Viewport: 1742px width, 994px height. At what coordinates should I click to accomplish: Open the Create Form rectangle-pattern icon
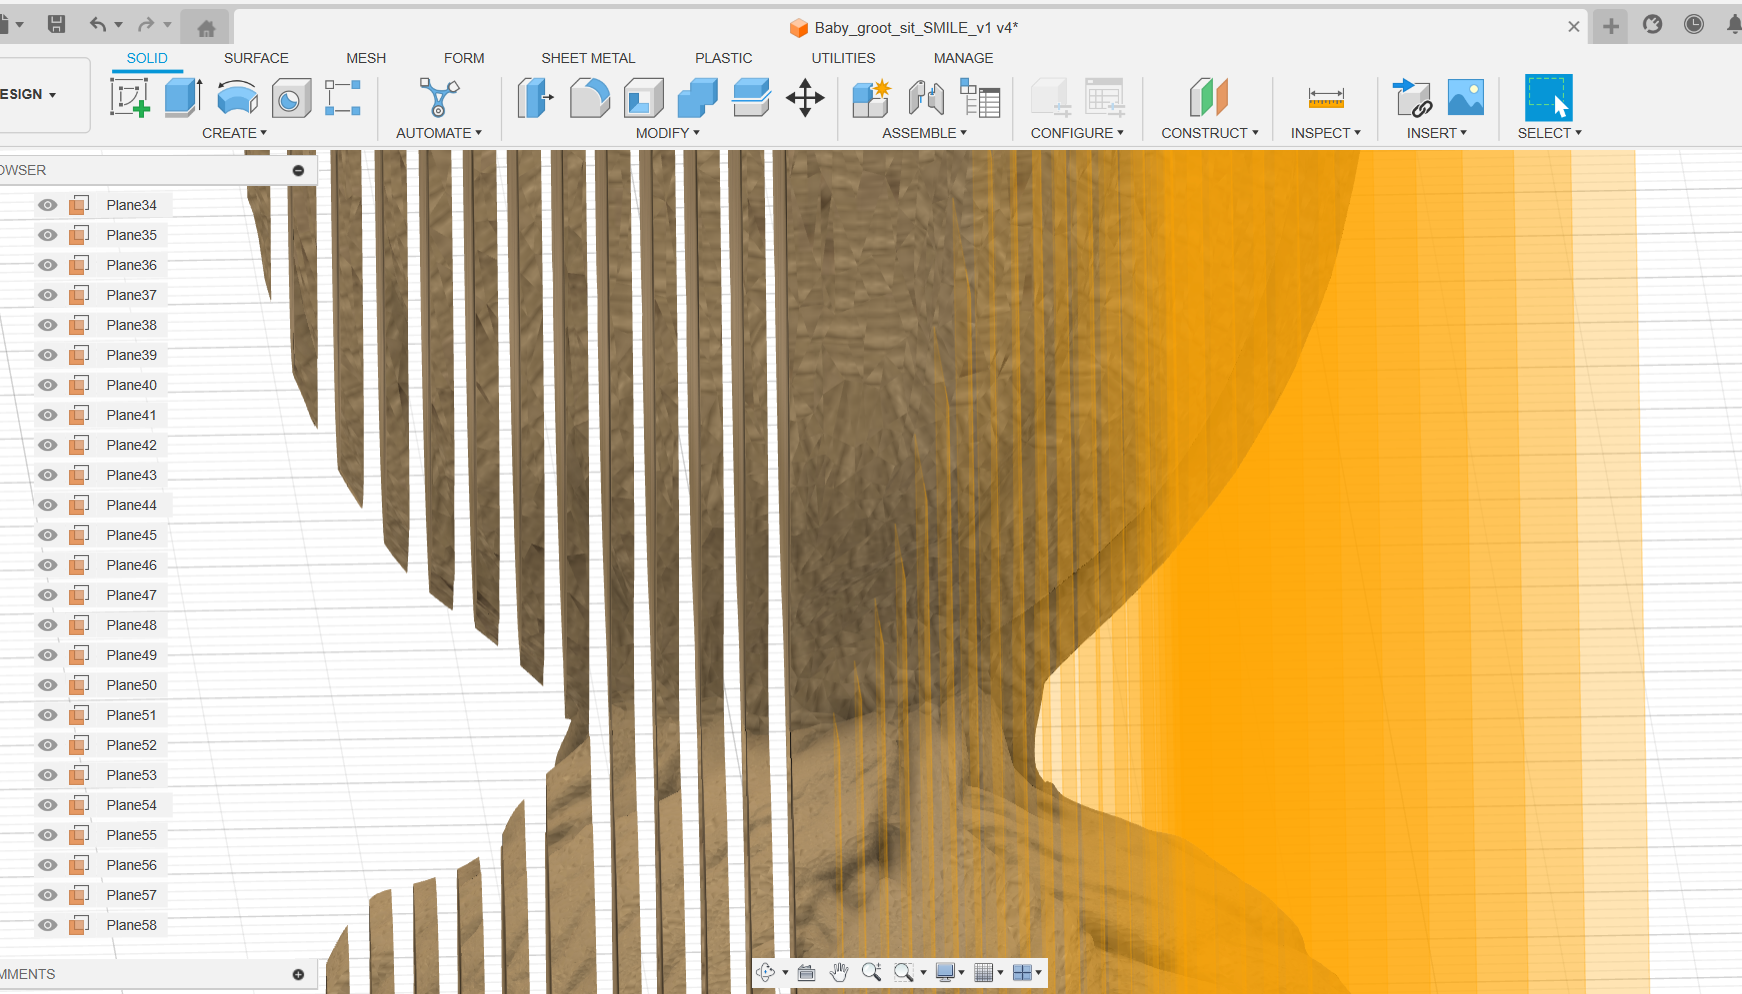click(x=343, y=98)
